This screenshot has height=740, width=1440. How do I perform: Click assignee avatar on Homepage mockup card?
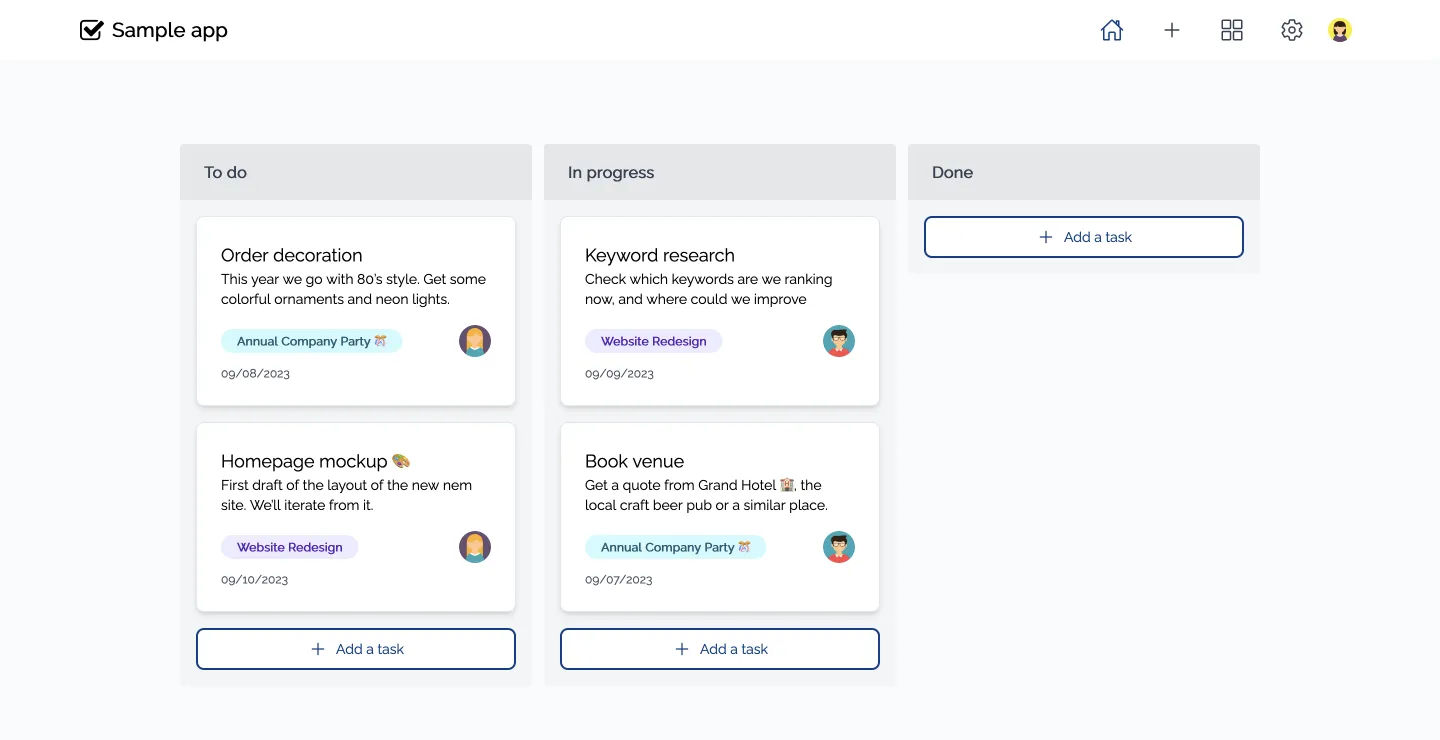point(475,547)
